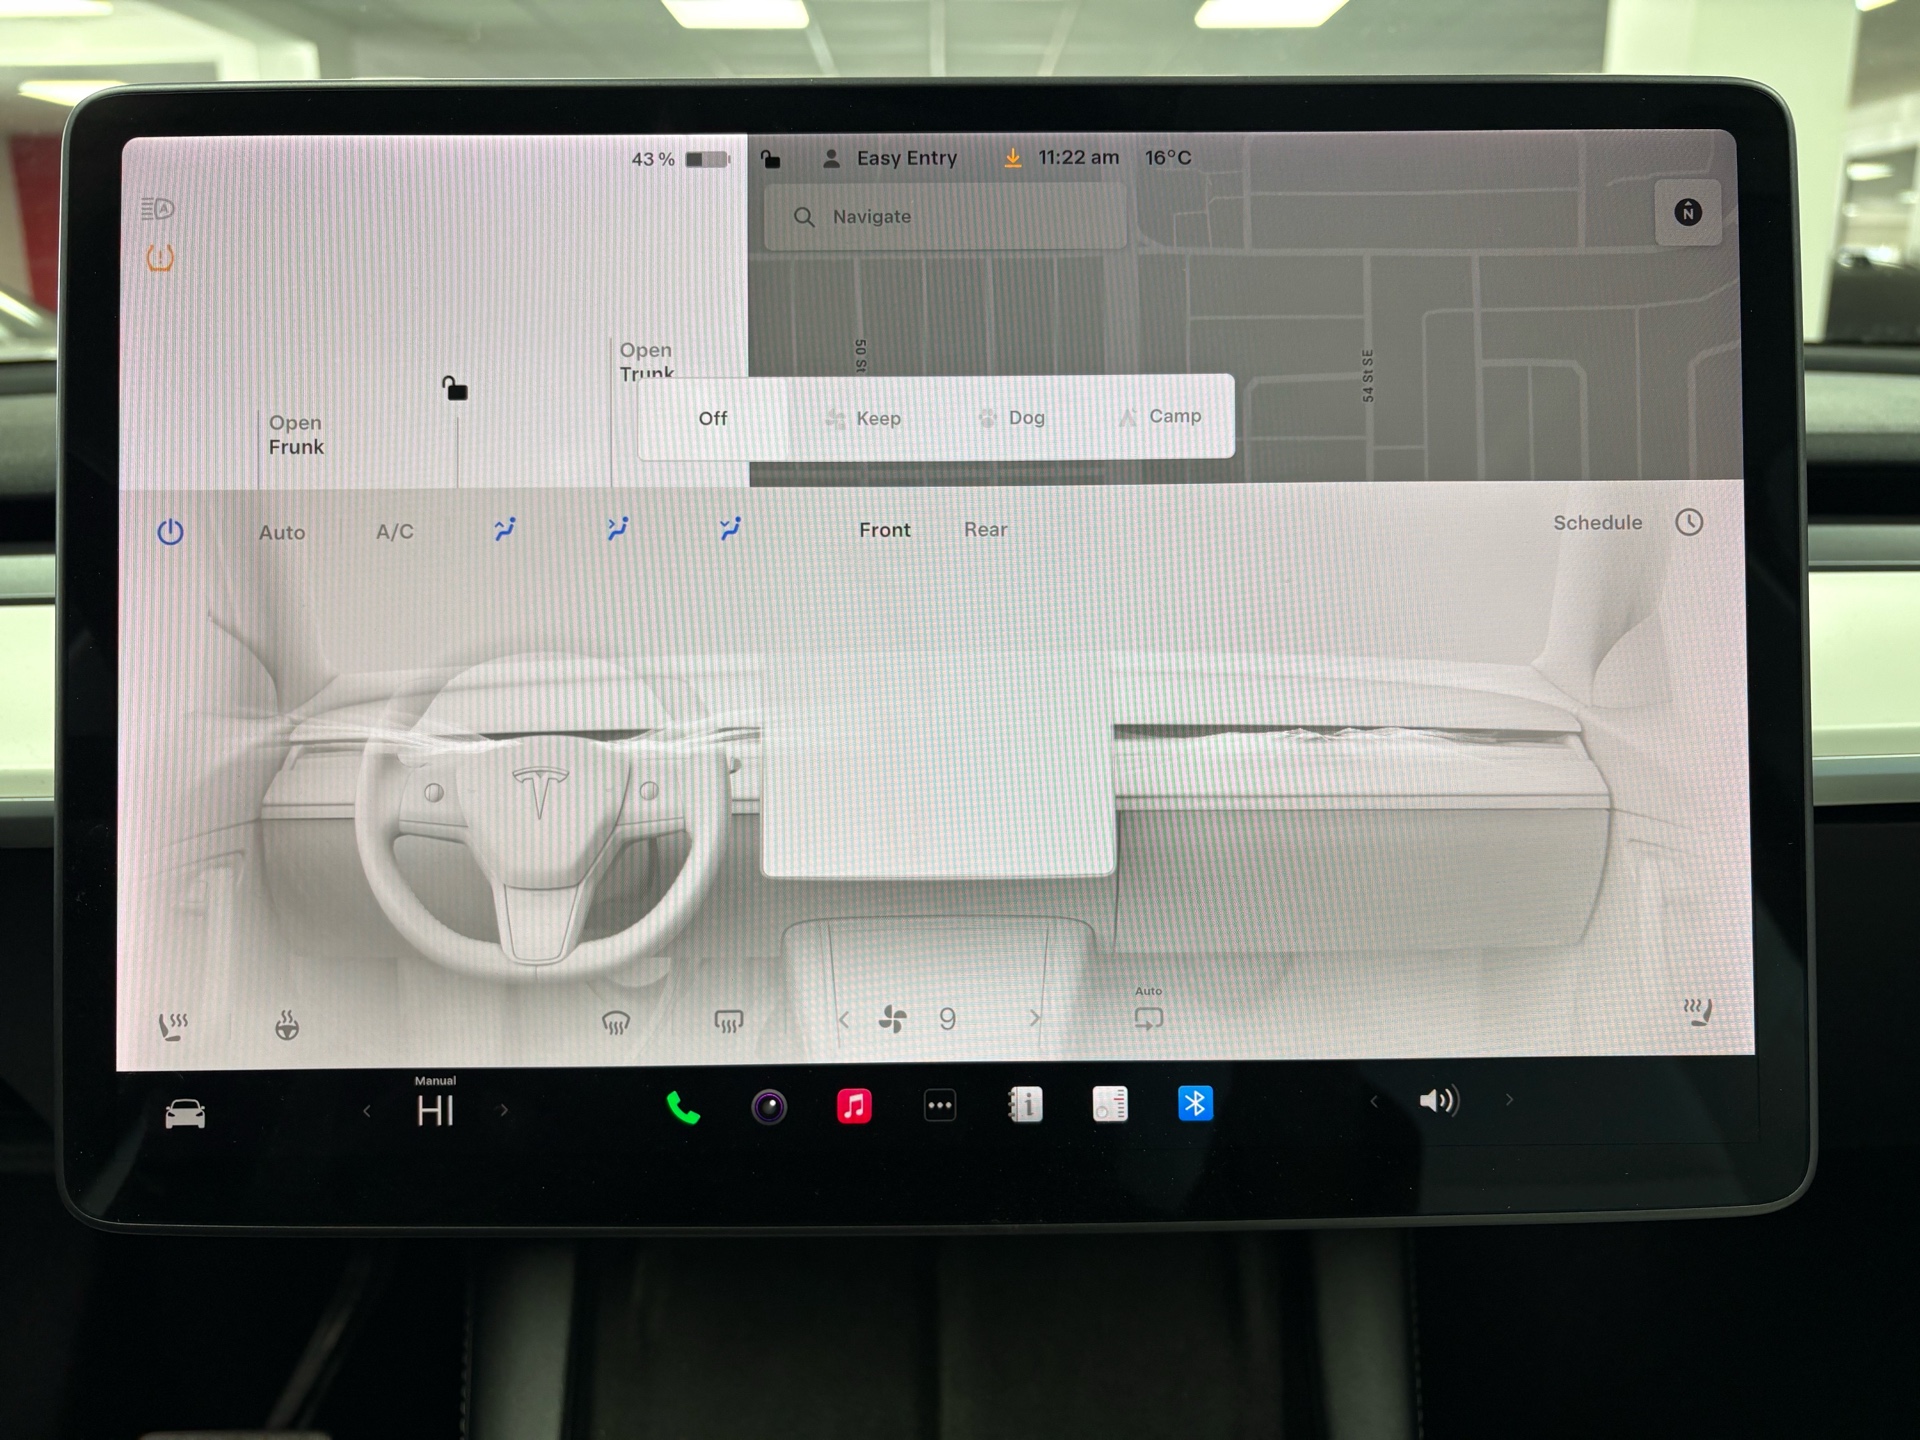The width and height of the screenshot is (1920, 1440).
Task: Toggle the rear window defroster
Action: pyautogui.click(x=728, y=1021)
